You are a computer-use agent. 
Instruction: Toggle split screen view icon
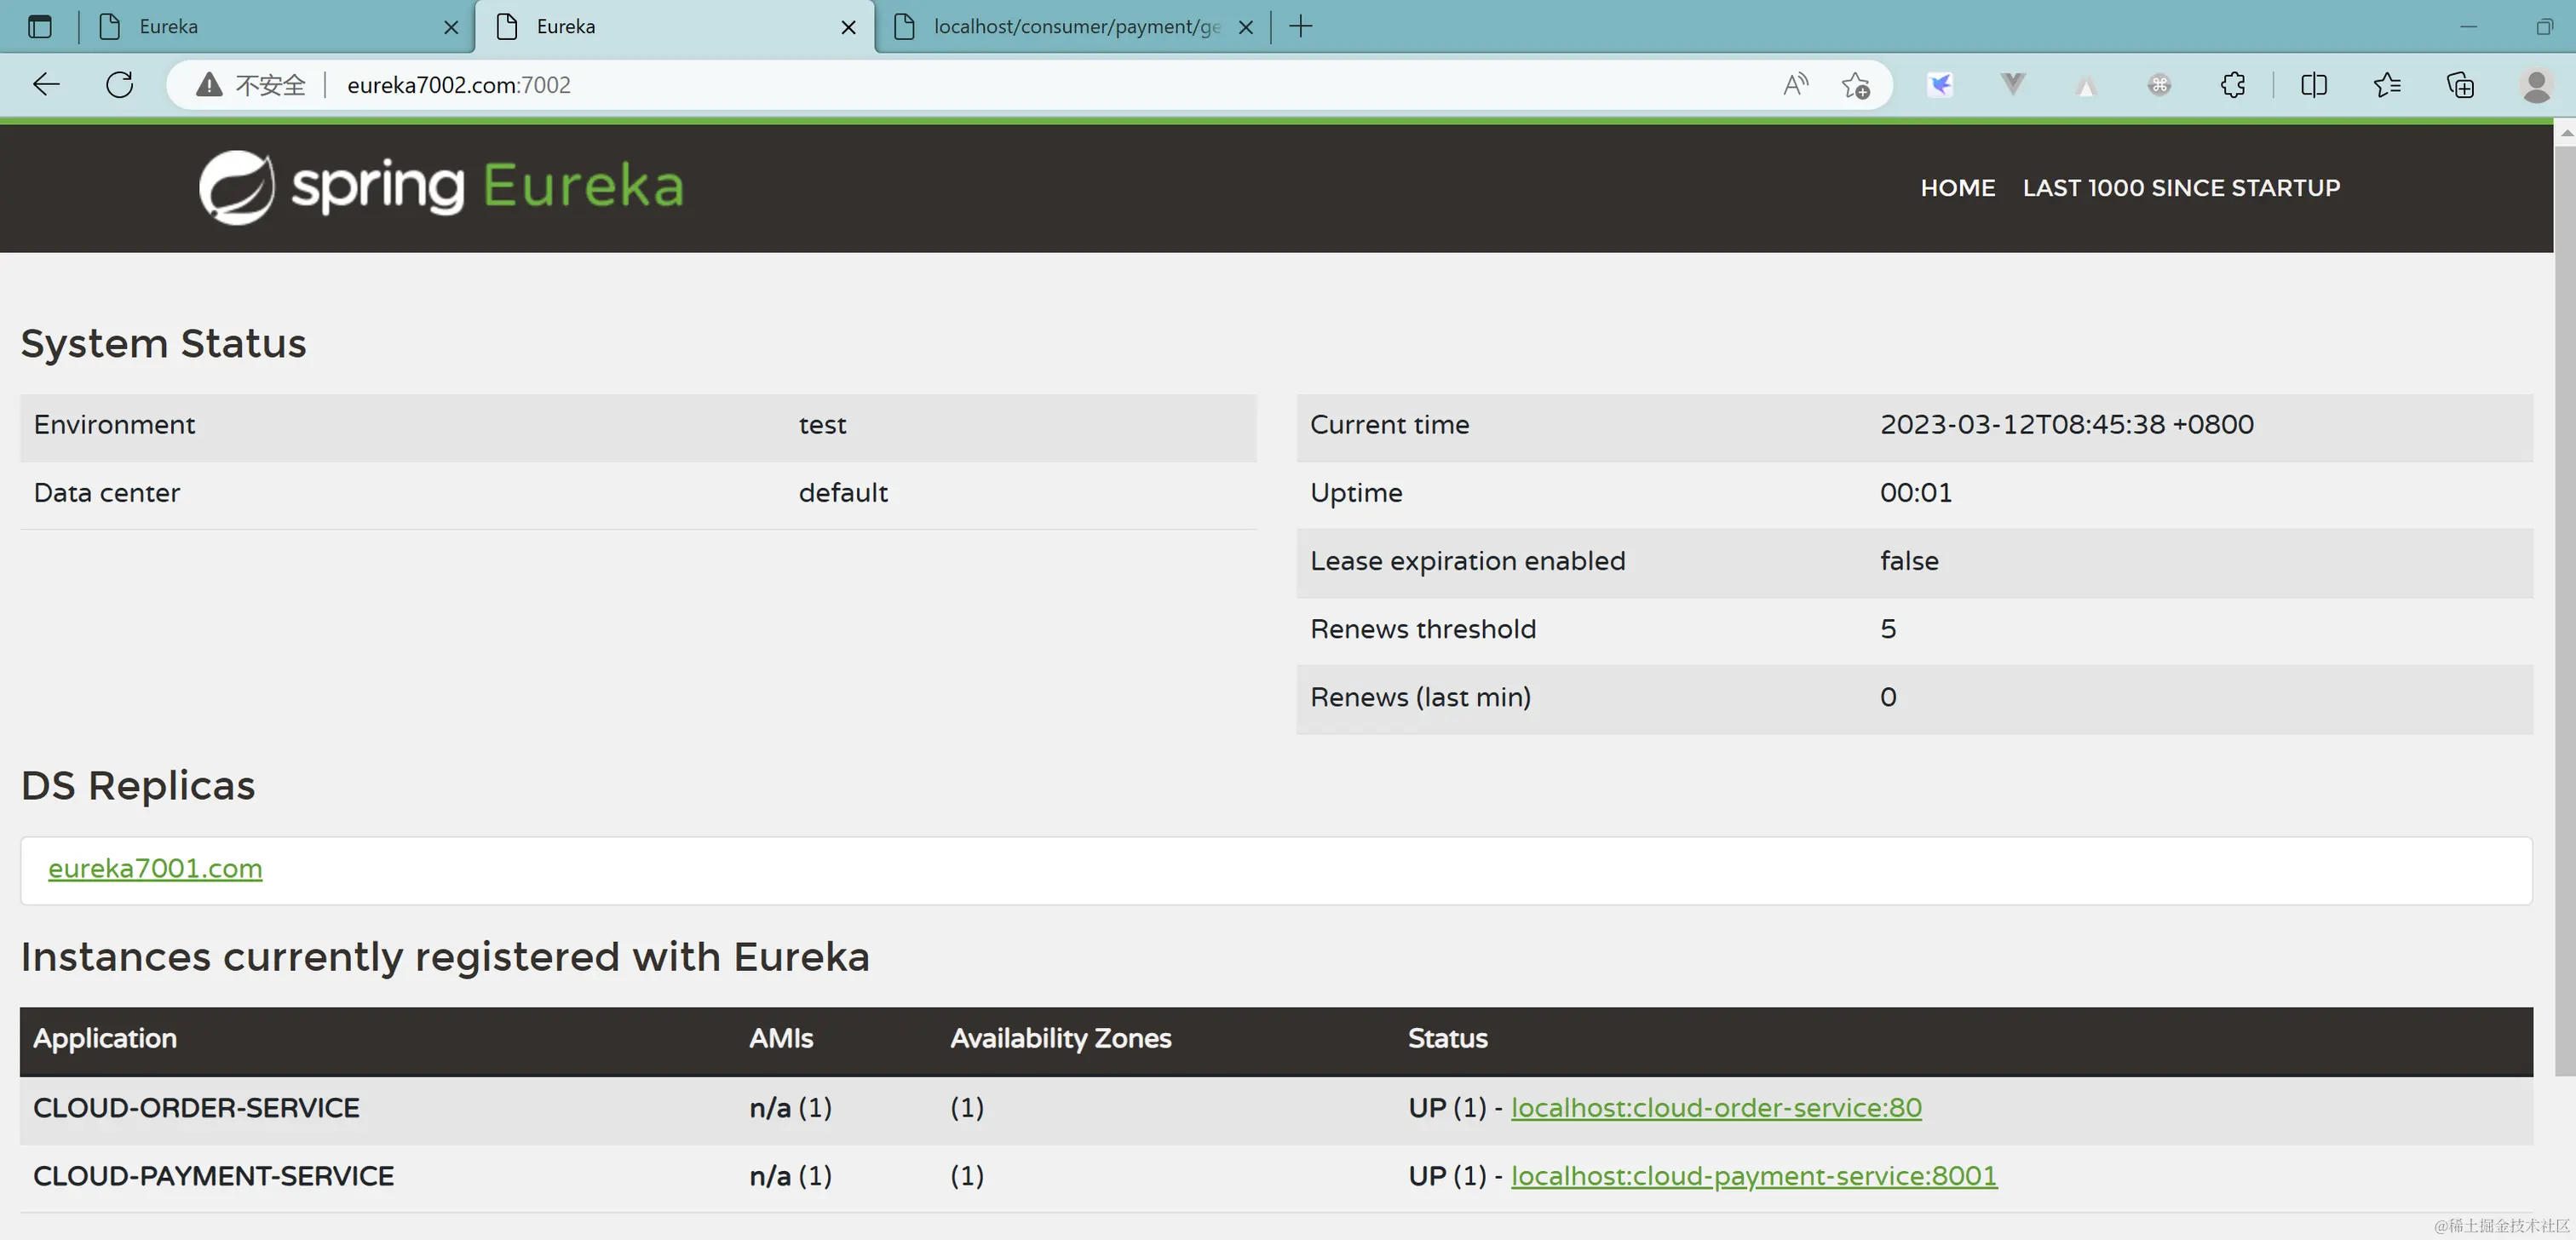click(x=2314, y=85)
